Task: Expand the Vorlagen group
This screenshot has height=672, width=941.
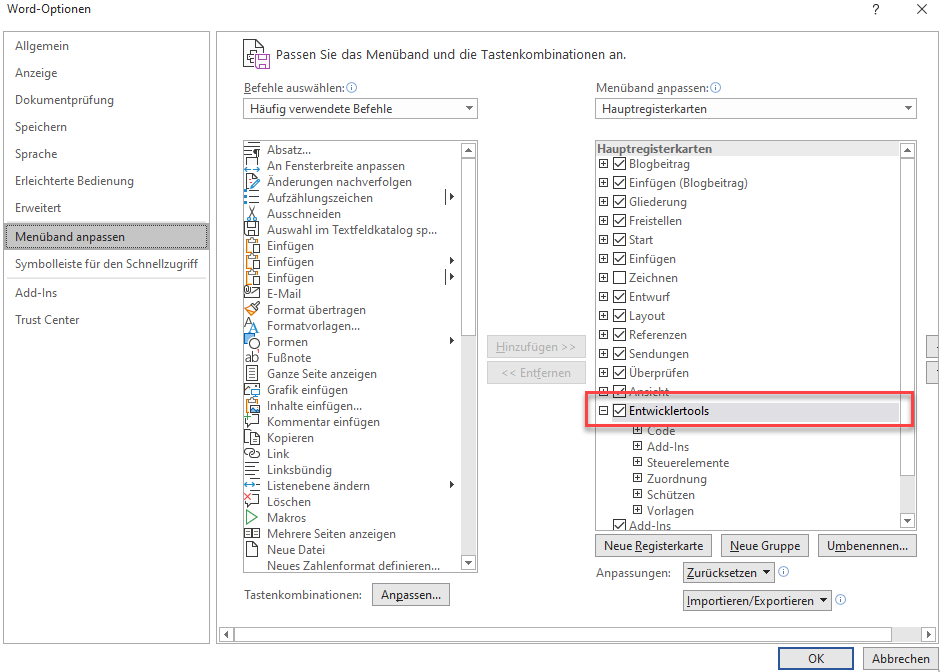Action: [638, 510]
